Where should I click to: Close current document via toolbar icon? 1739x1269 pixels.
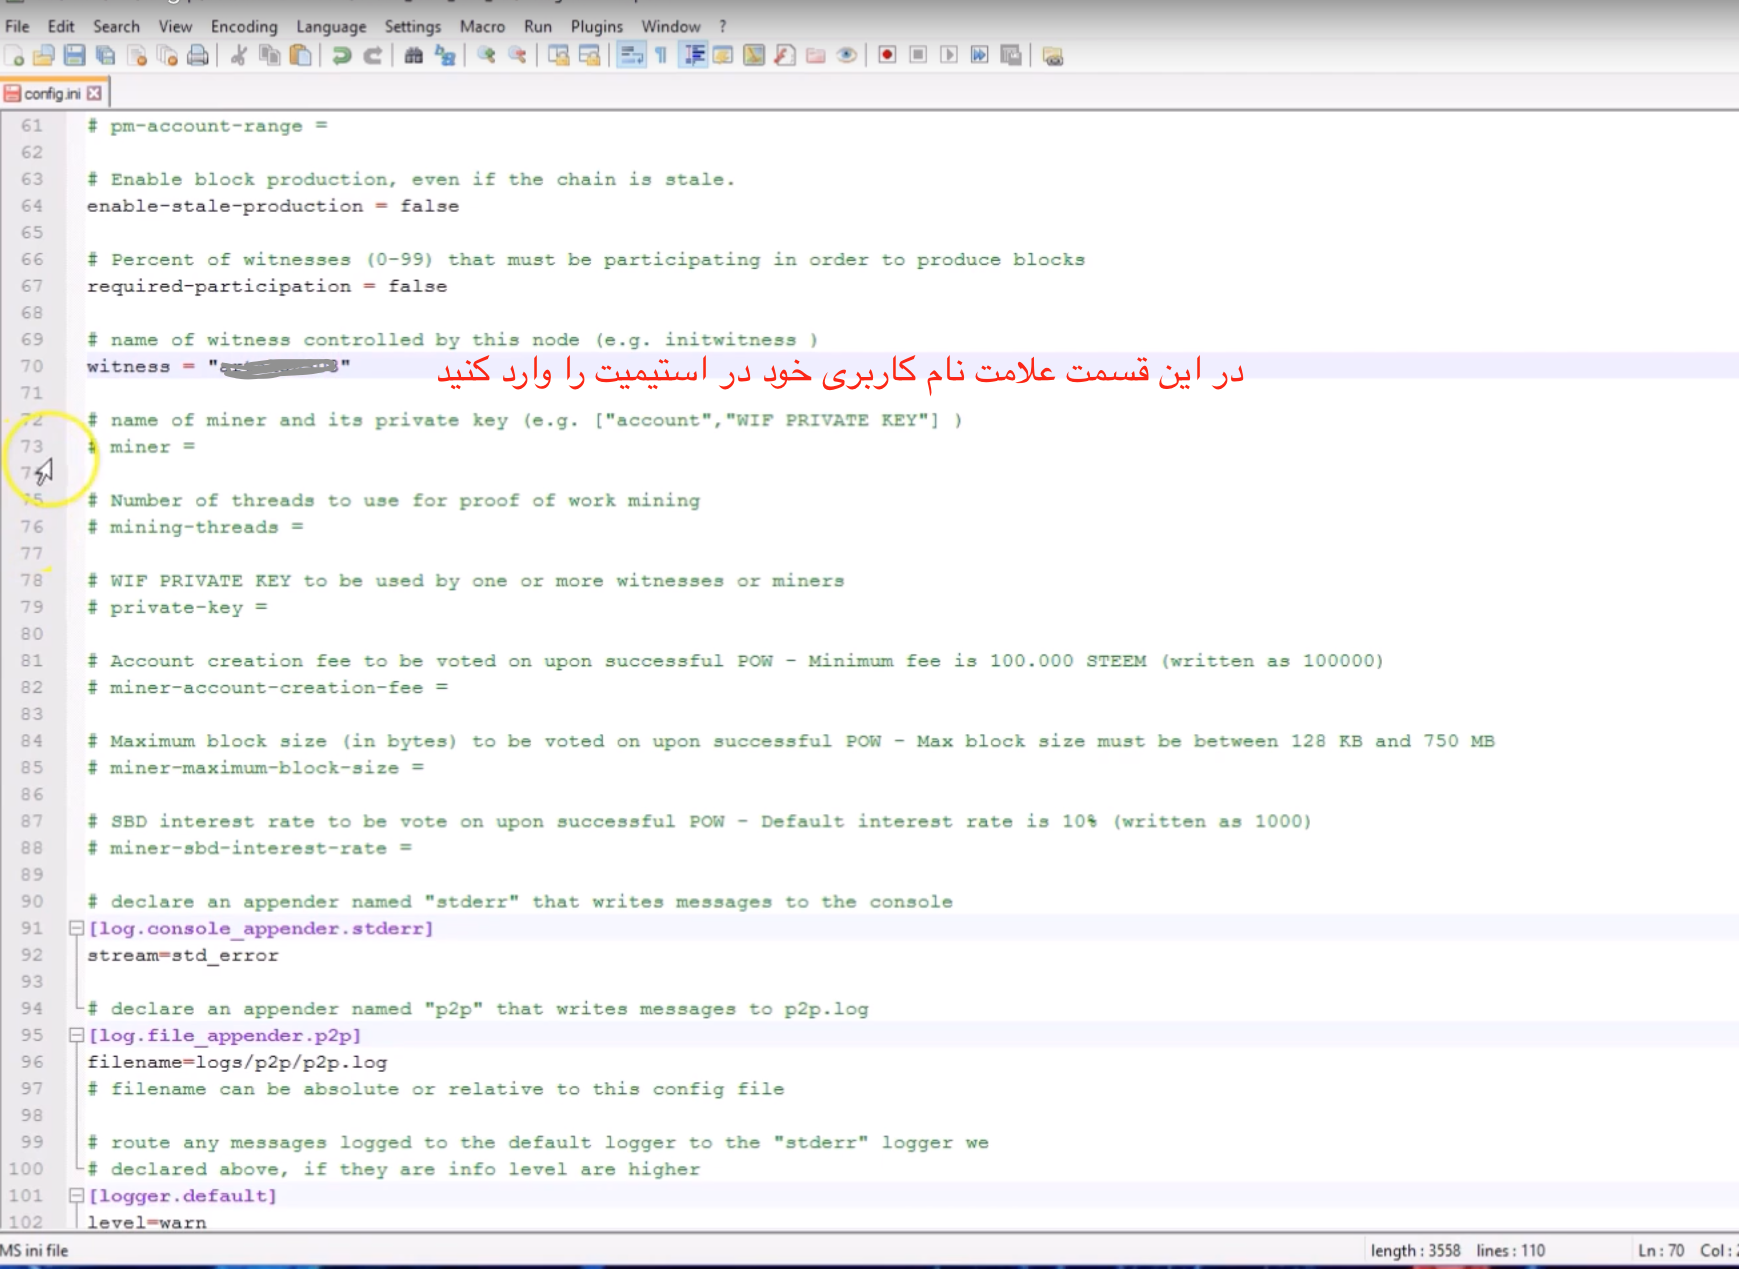[x=137, y=56]
